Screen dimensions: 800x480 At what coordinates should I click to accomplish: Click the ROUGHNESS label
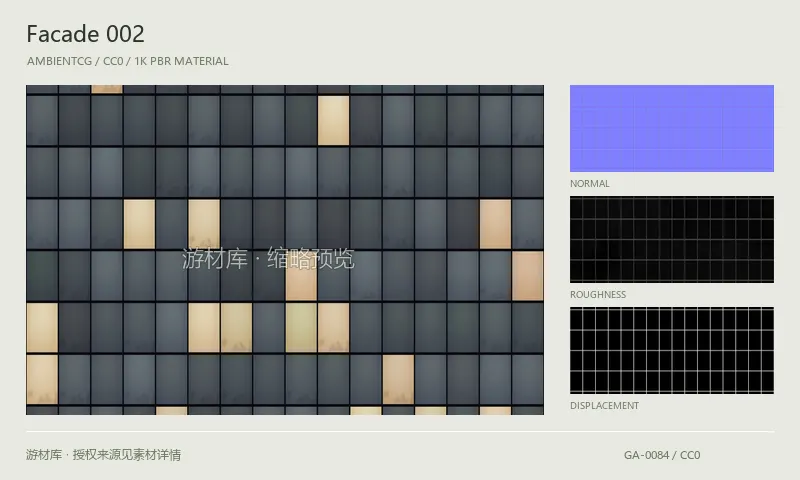click(598, 295)
